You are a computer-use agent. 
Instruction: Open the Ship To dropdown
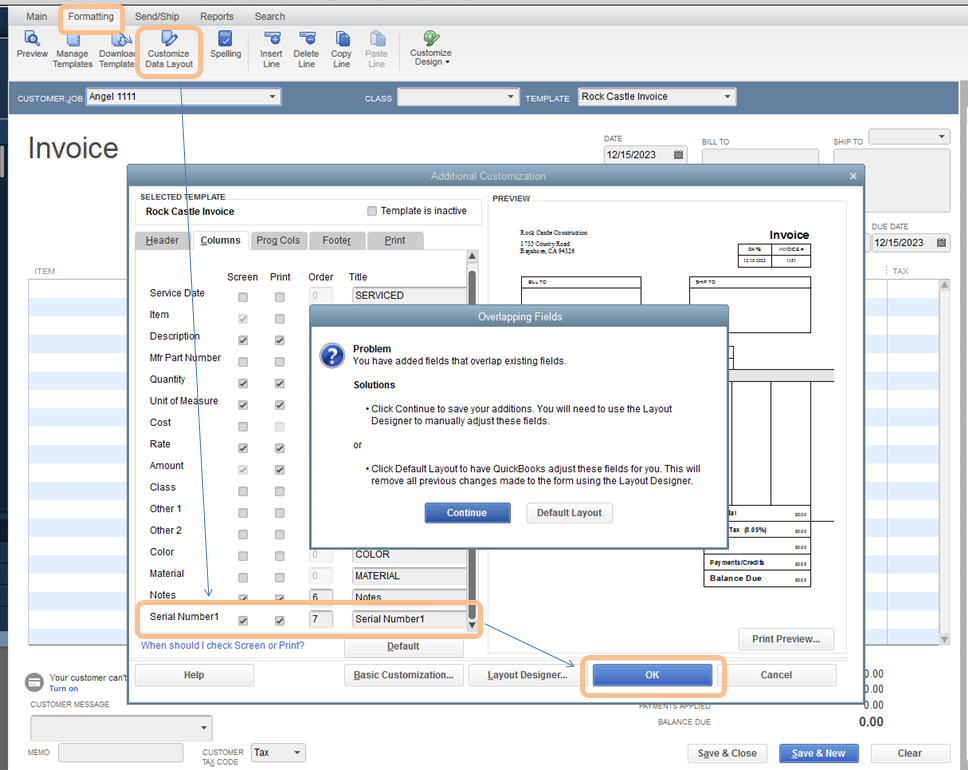tap(941, 136)
